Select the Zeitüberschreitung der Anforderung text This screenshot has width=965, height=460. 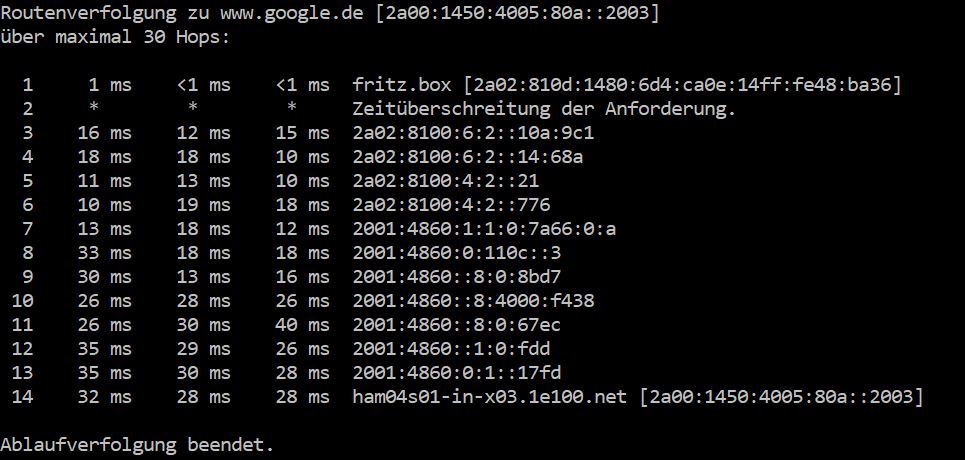(544, 109)
